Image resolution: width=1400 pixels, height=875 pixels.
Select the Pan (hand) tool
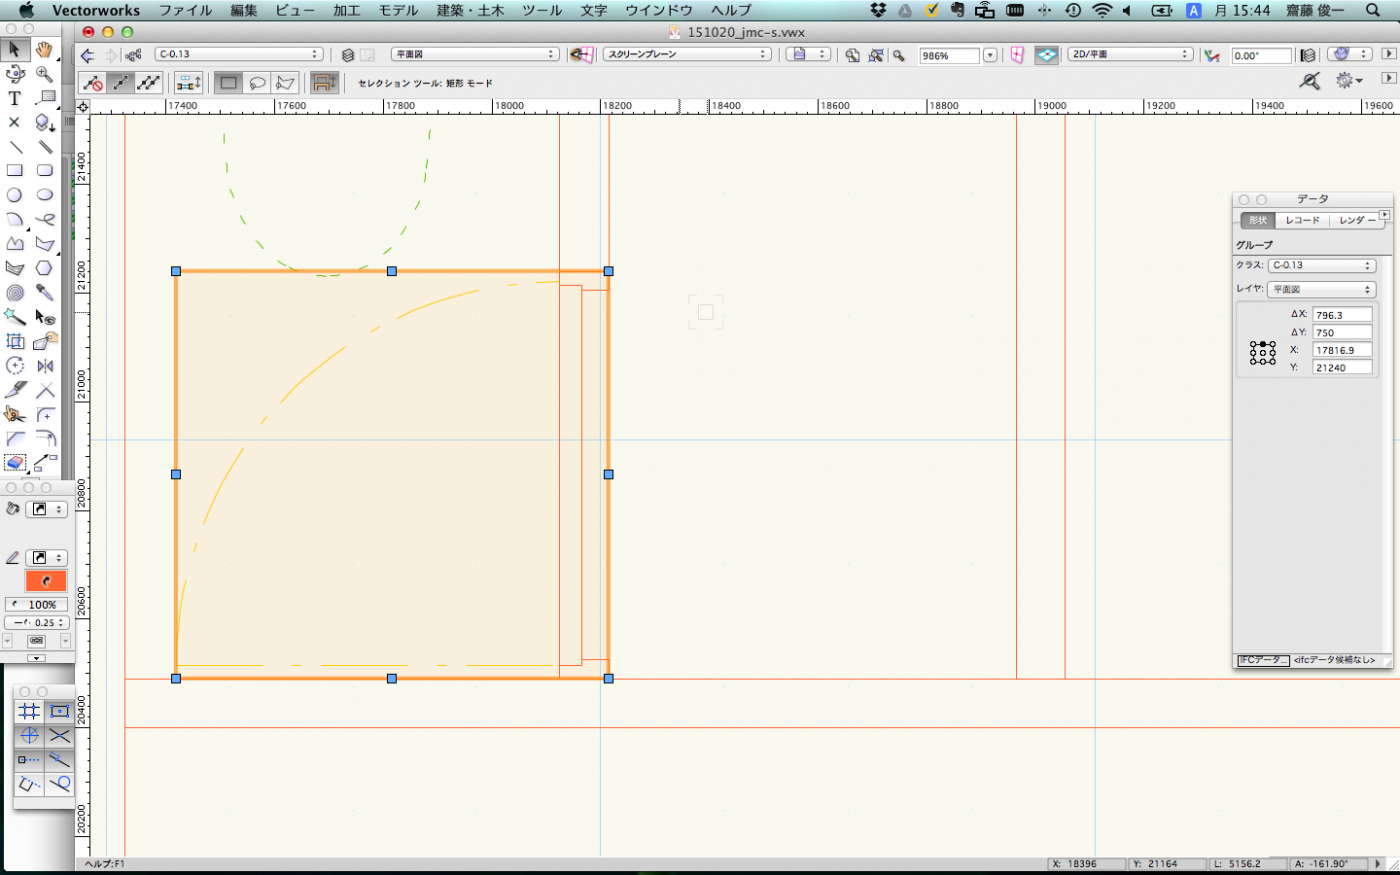pos(44,49)
